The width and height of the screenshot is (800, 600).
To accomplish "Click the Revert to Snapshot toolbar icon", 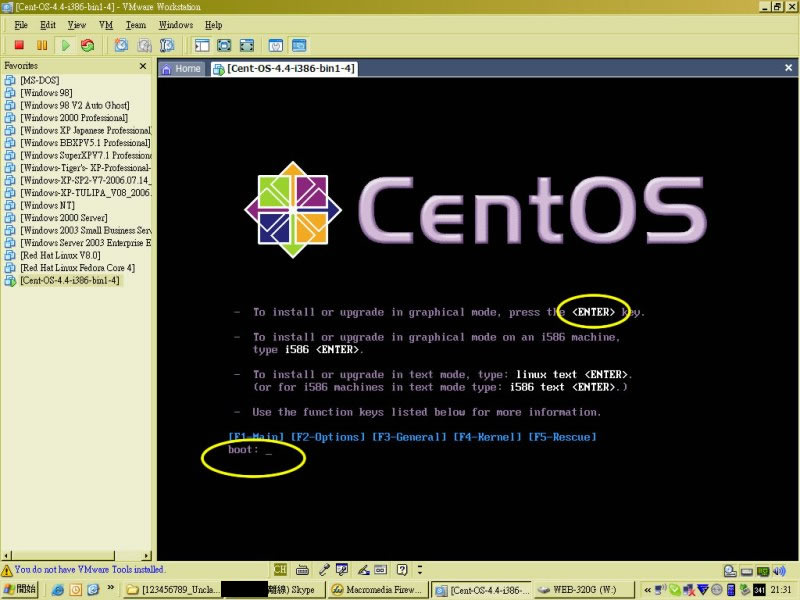I will (144, 45).
